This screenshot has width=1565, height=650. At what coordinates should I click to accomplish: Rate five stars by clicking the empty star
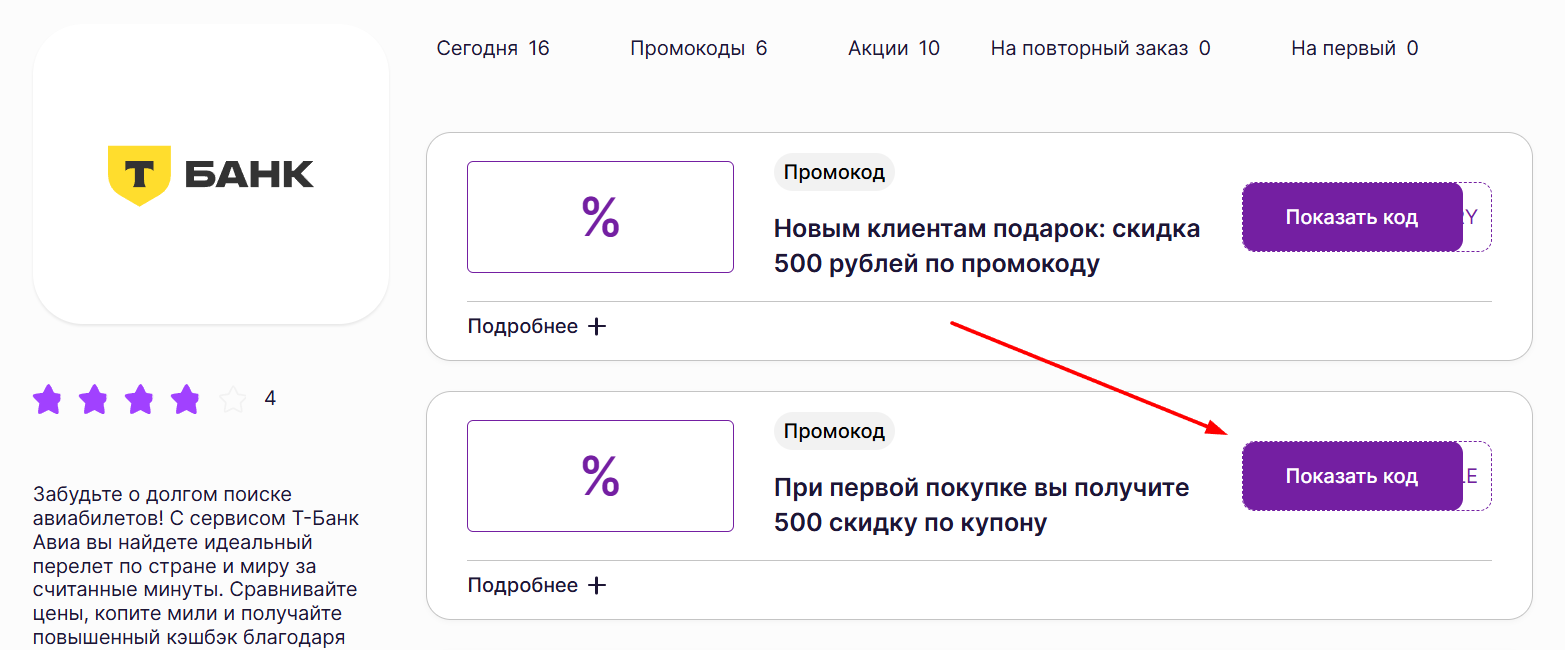coord(233,399)
